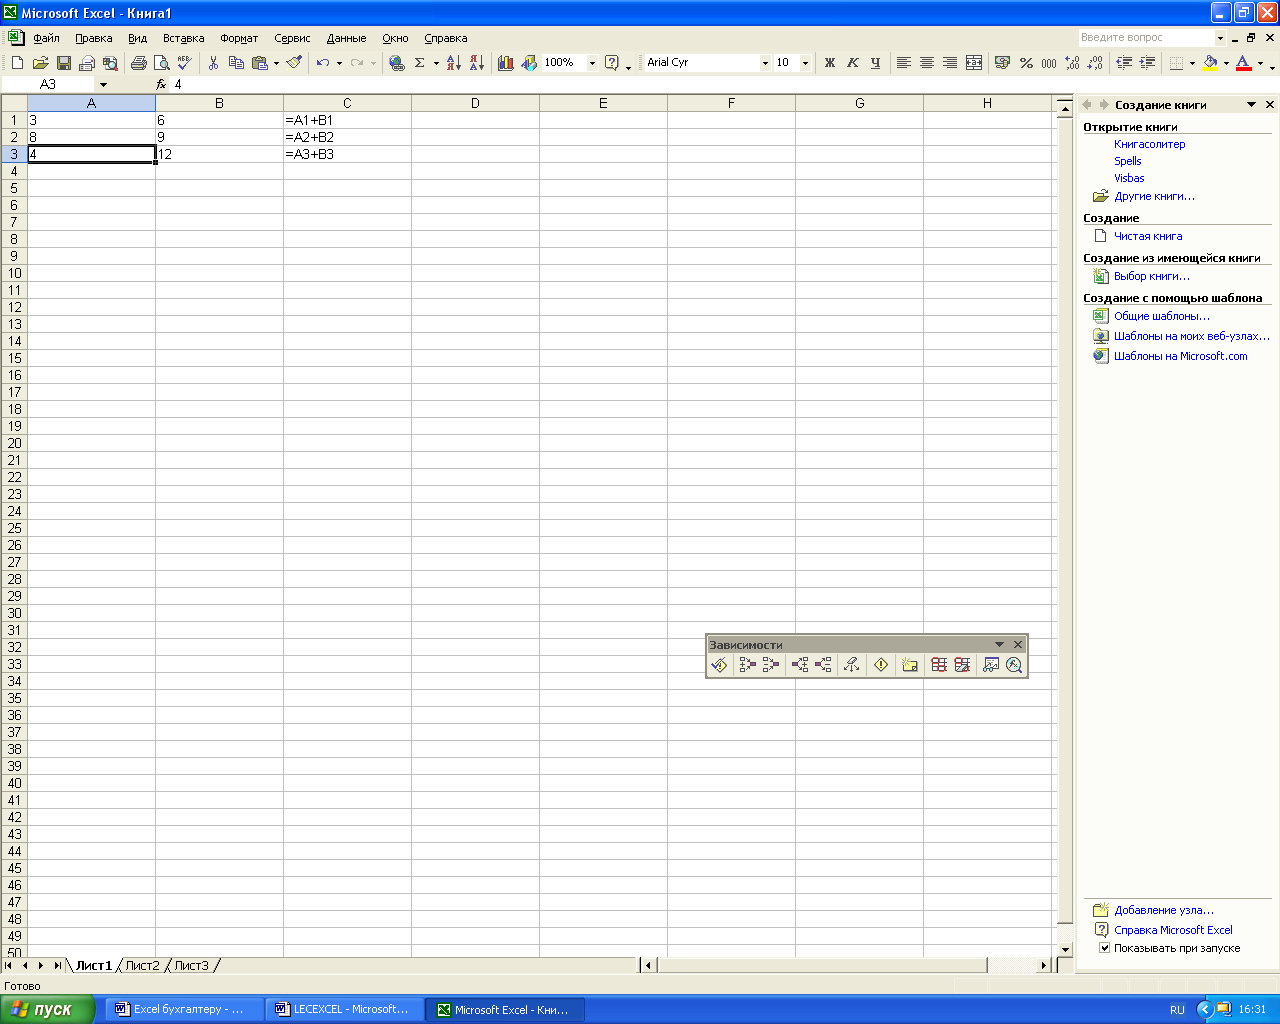Click the Чистая книга link

pos(1148,236)
